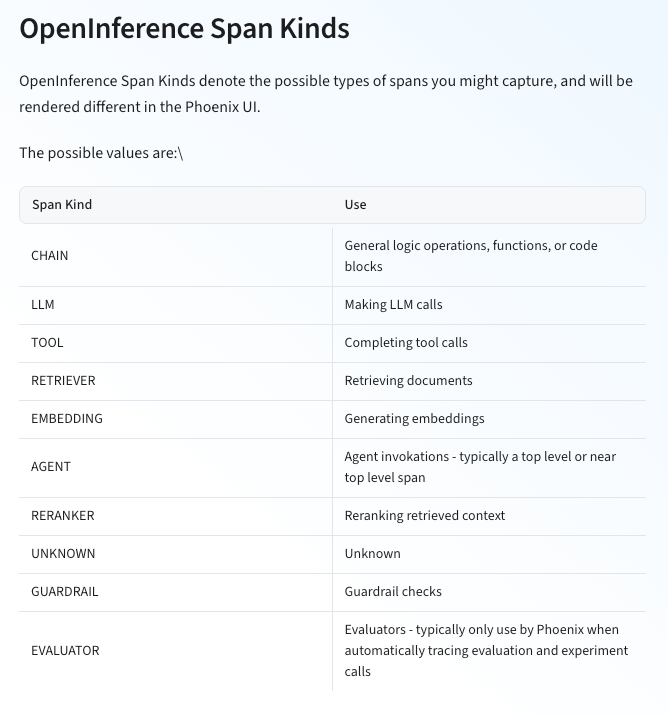Click the EMBEDDING row label

[x=67, y=418]
